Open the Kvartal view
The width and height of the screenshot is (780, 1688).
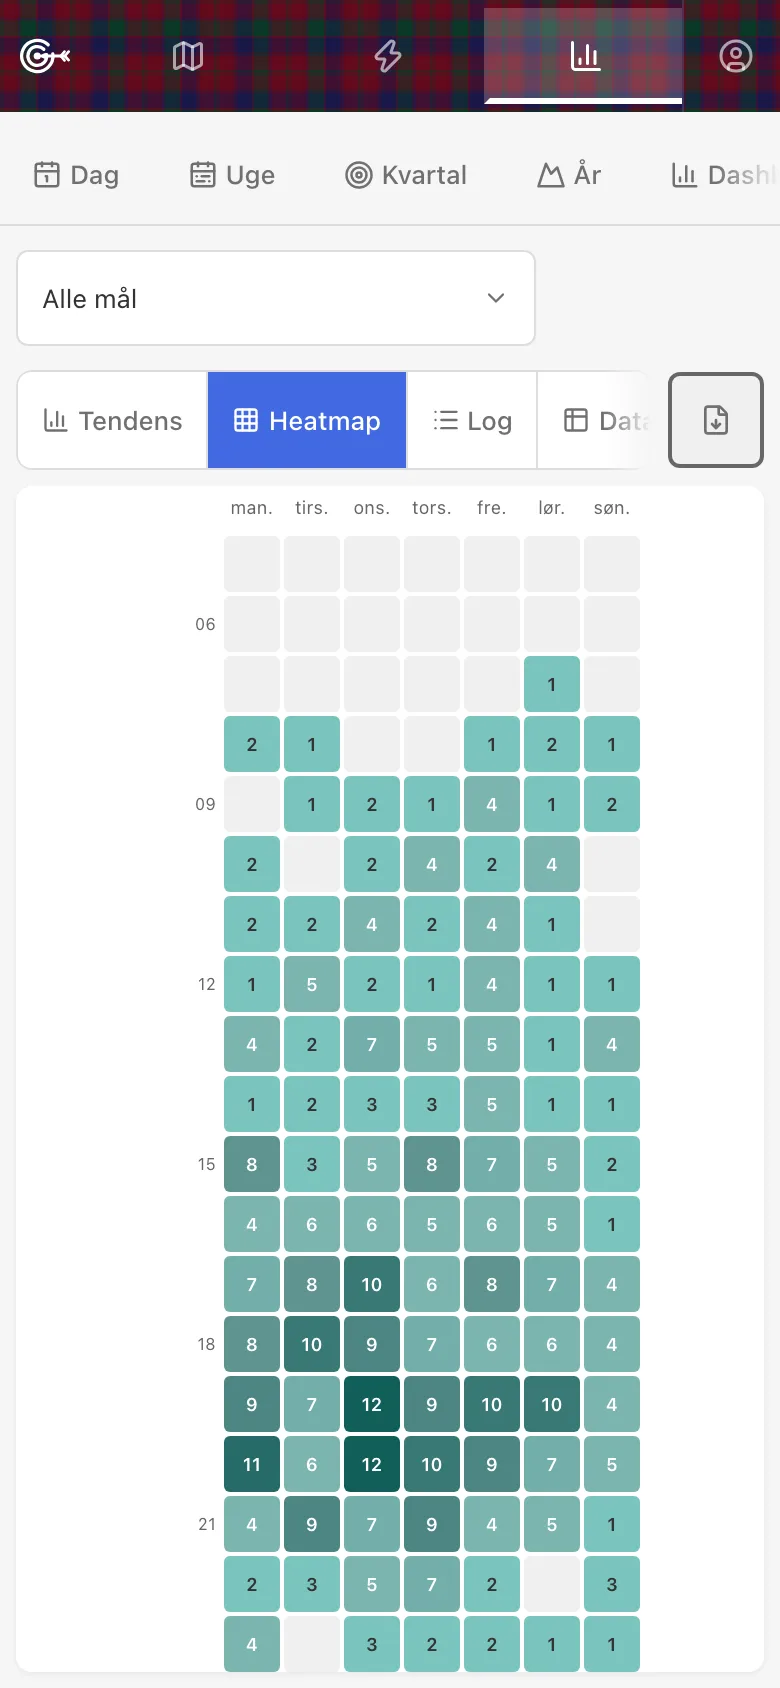coord(406,175)
